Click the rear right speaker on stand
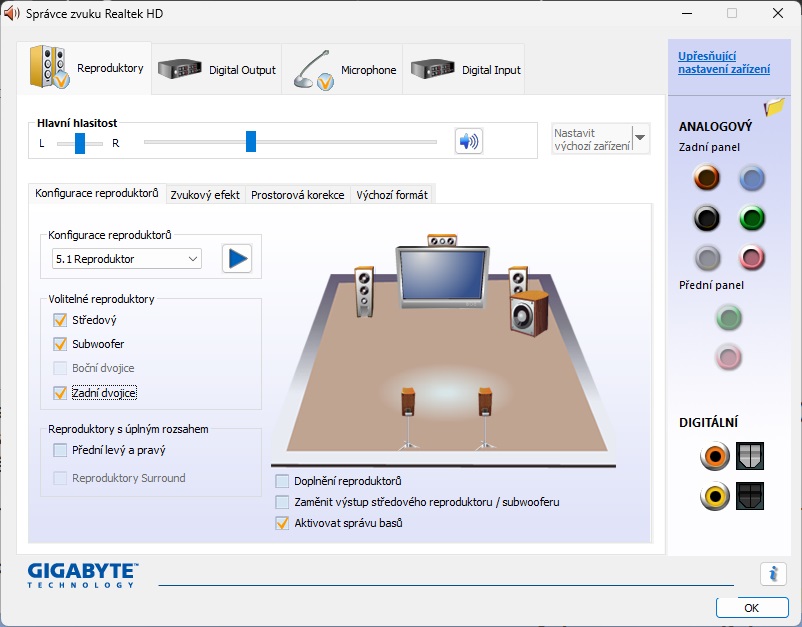Screen dimensions: 802x627 (485, 417)
